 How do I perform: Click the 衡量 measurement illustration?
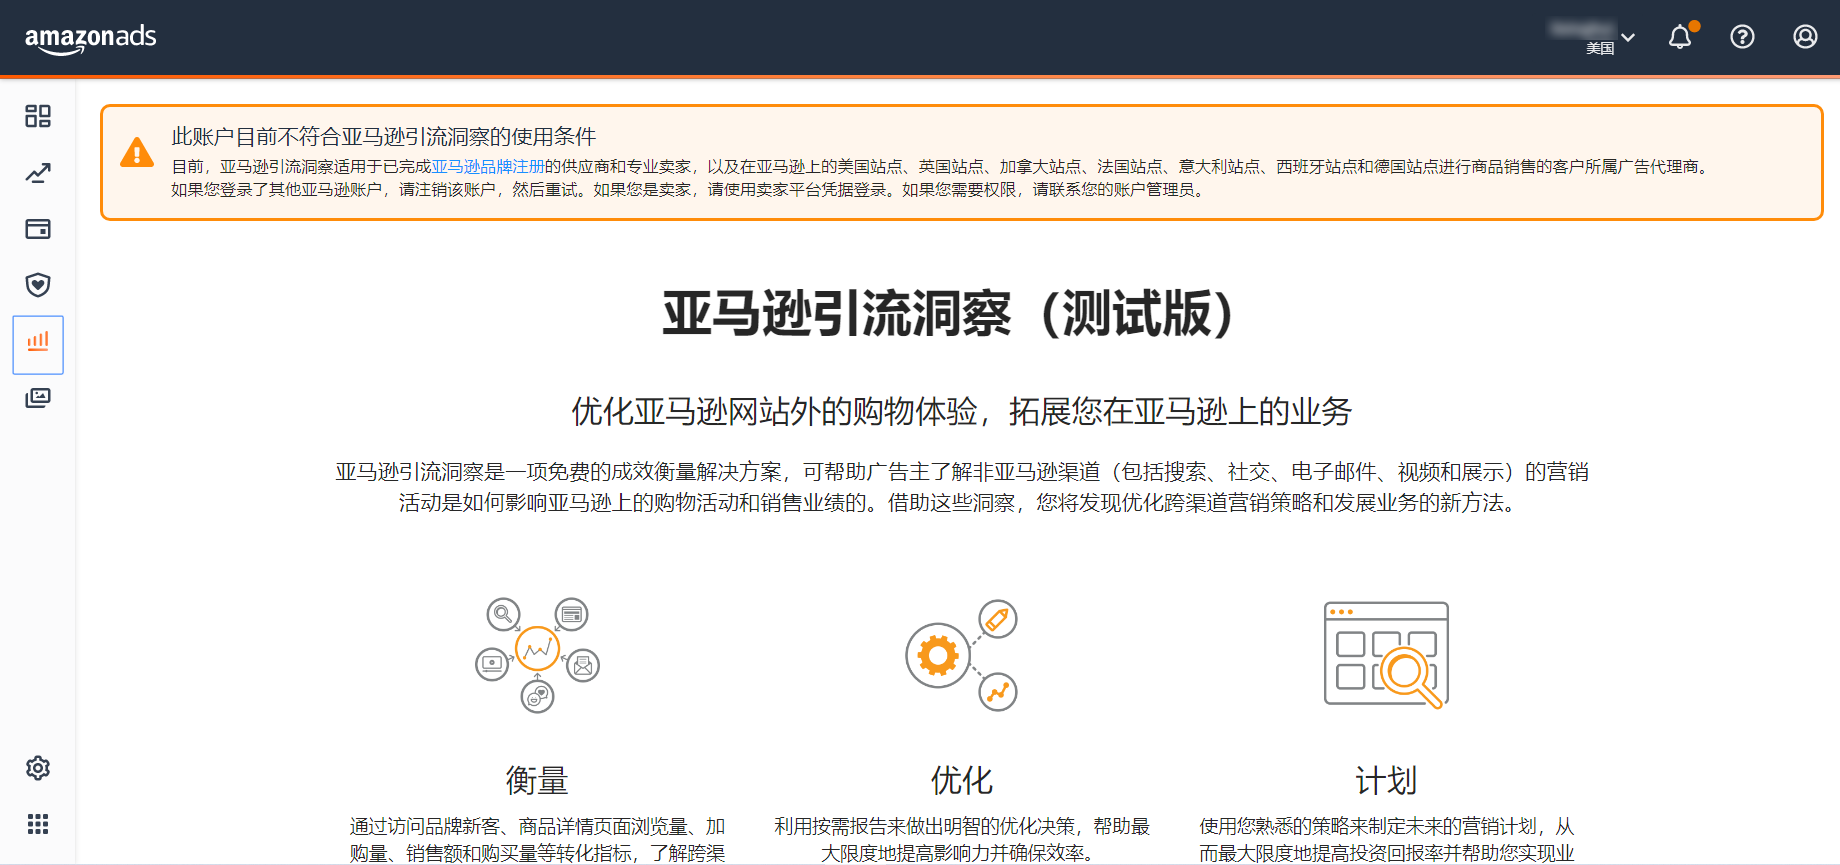[x=537, y=654]
